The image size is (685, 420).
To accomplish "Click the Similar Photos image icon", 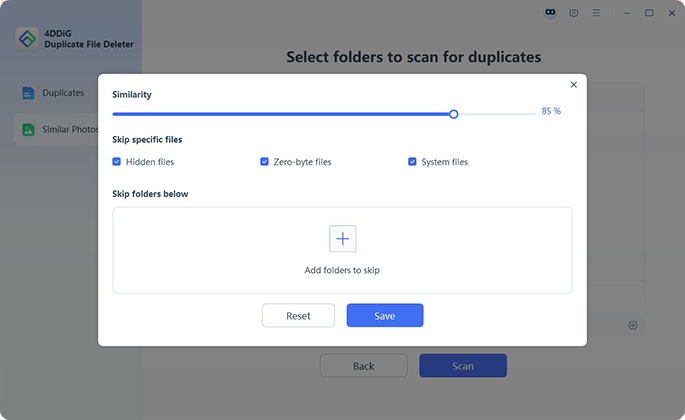I will [x=28, y=129].
